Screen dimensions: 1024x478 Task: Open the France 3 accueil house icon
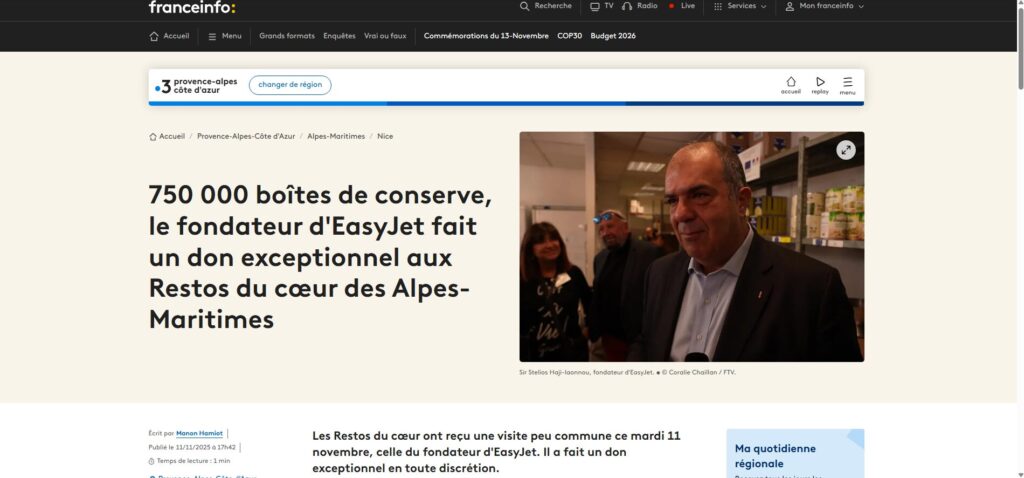coord(790,82)
